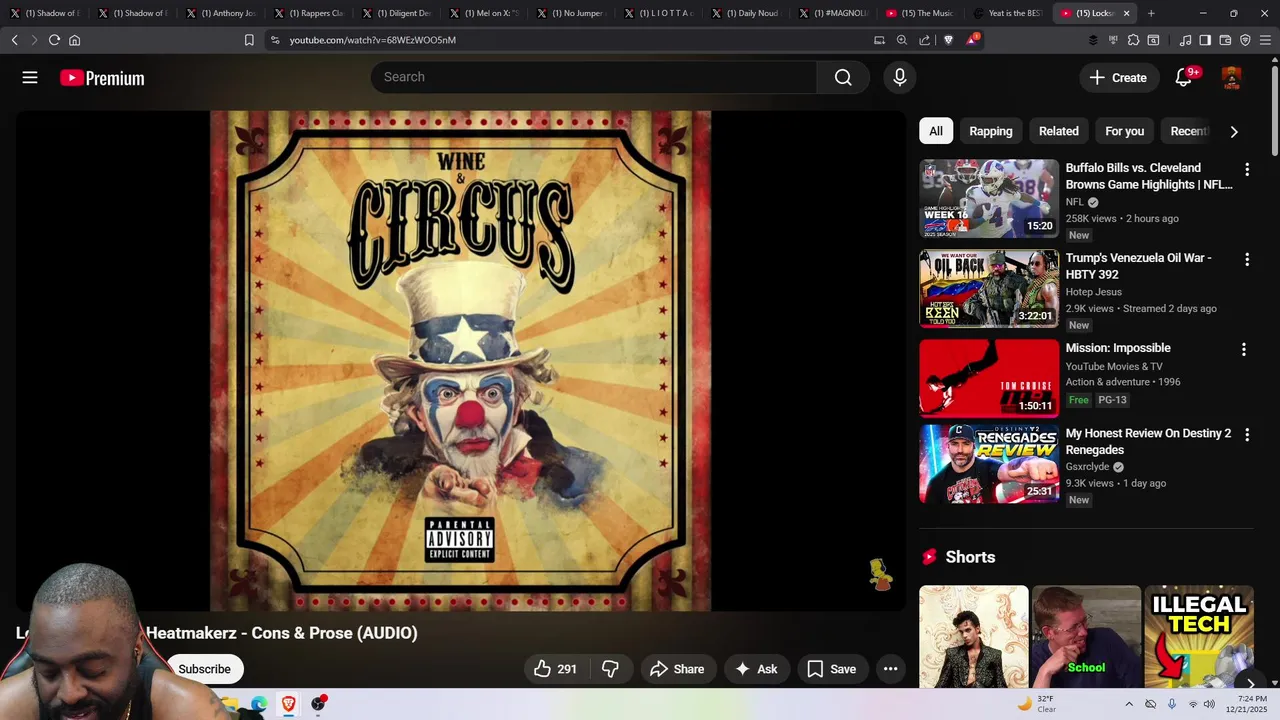Open Mission: Impossible movie thumbnail

click(x=989, y=378)
